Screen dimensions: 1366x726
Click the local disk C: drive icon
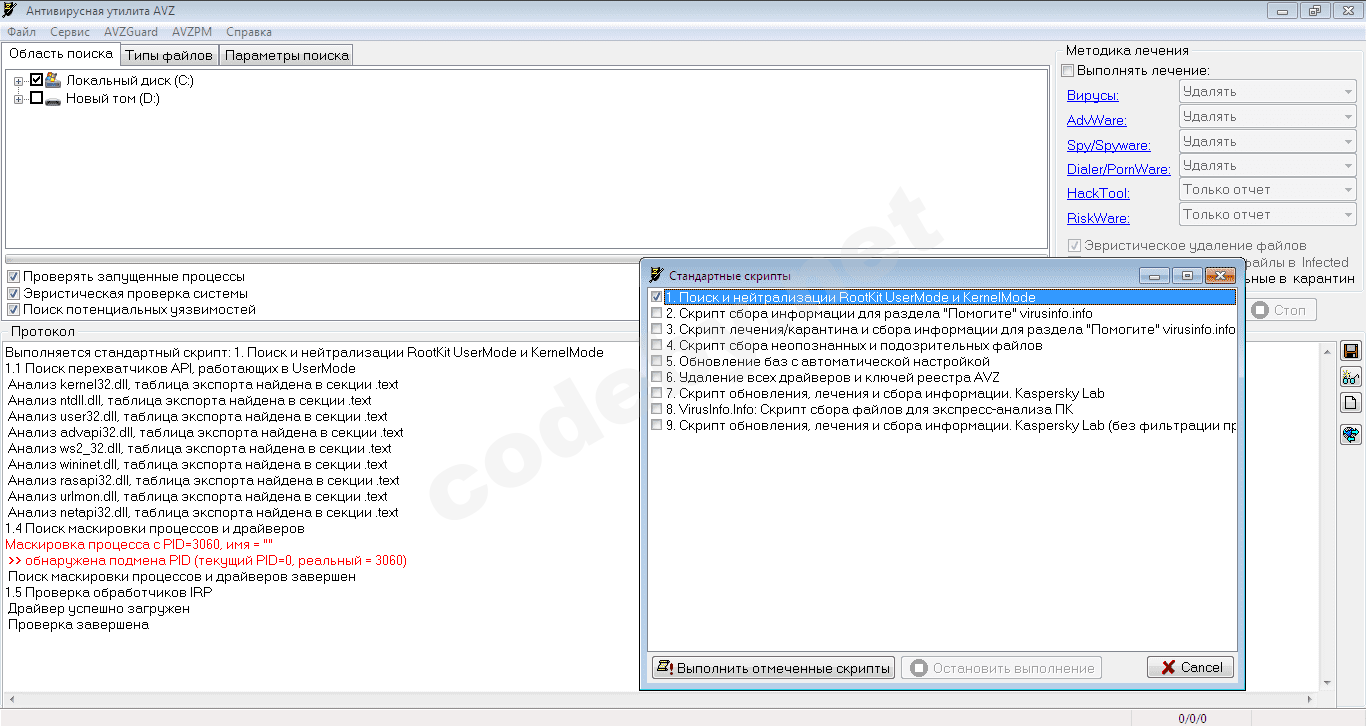point(53,80)
